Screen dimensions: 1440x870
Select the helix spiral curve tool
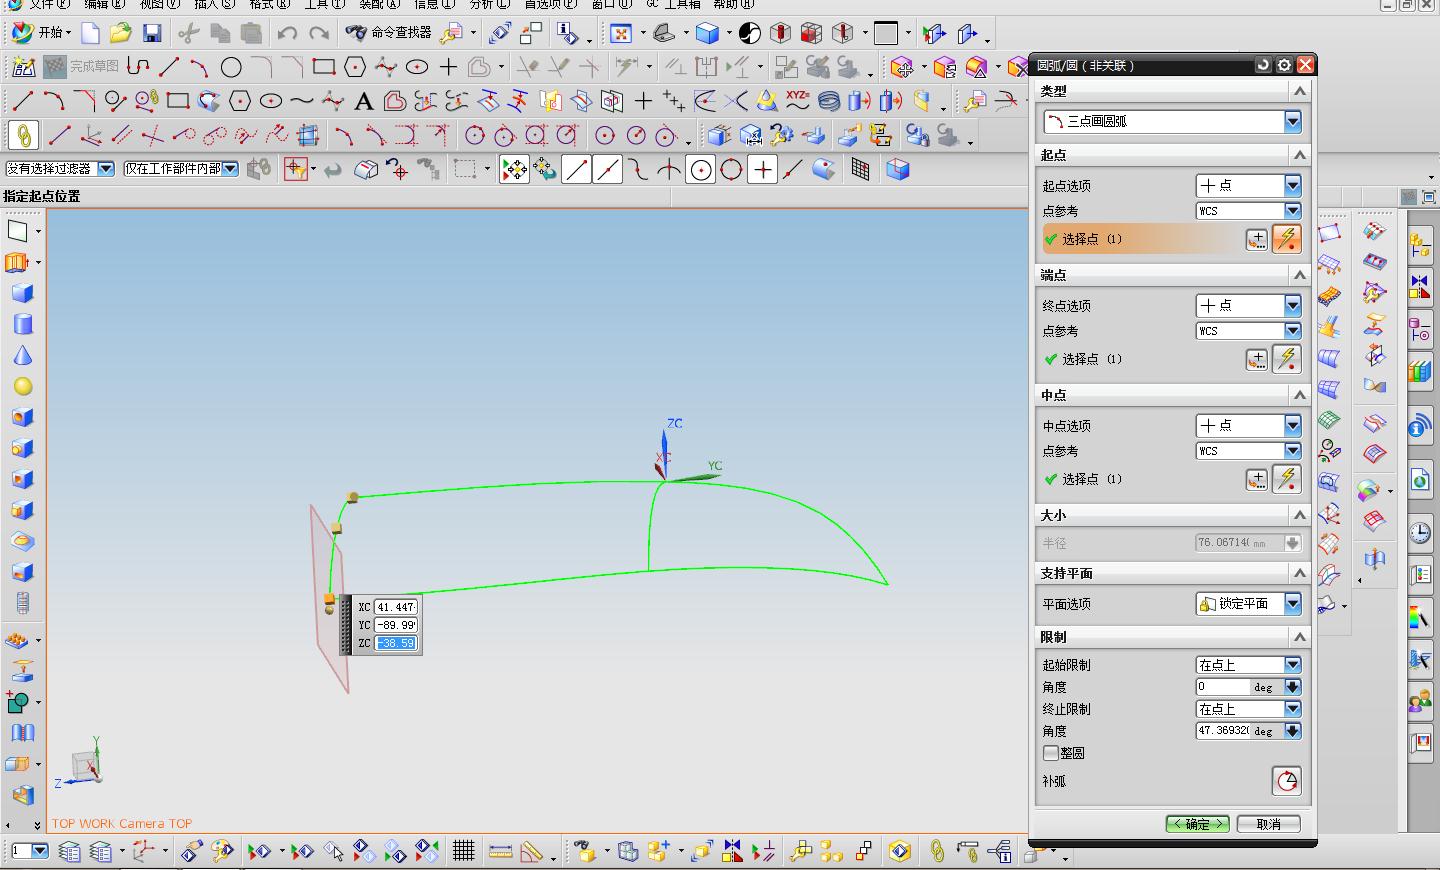click(829, 101)
